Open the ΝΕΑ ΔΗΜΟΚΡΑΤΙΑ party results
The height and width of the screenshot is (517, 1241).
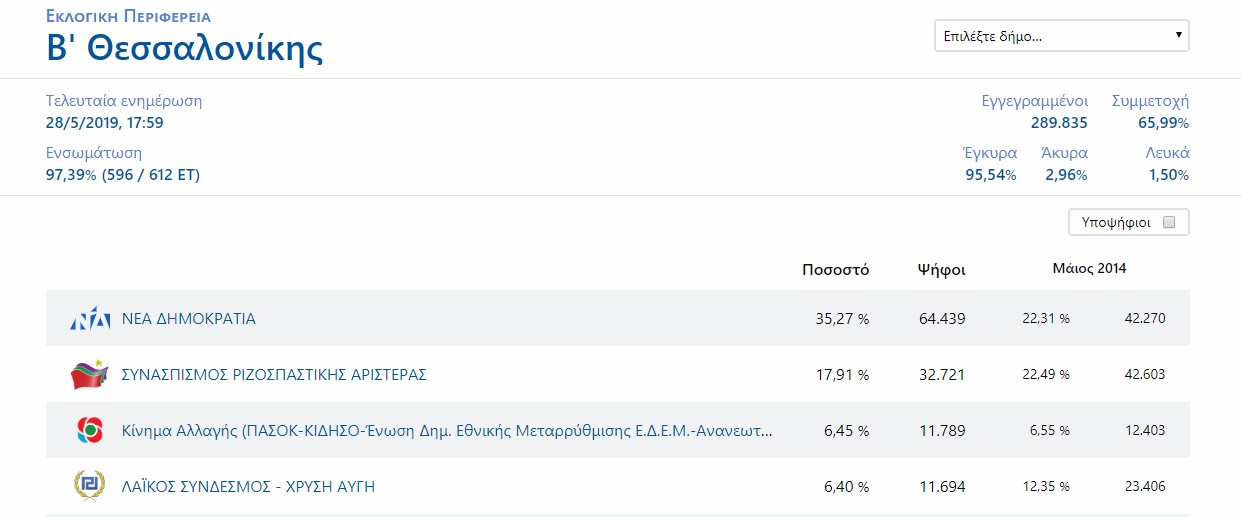coord(189,319)
